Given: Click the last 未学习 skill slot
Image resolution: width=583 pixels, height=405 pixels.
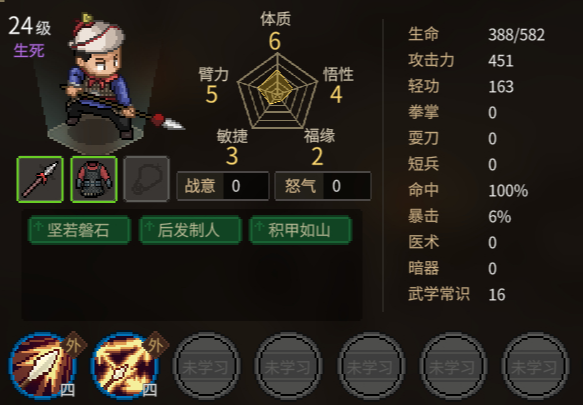Looking at the screenshot, I should [535, 367].
